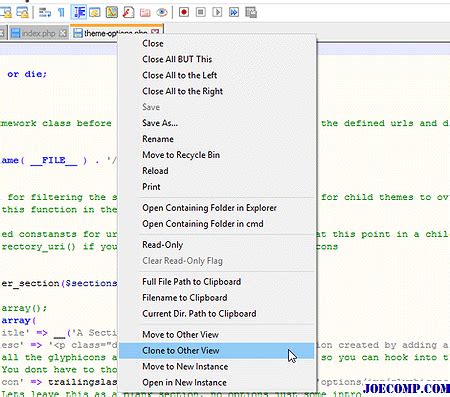Choose Clone to Other View
Image resolution: width=450 pixels, height=397 pixels.
[x=217, y=351]
